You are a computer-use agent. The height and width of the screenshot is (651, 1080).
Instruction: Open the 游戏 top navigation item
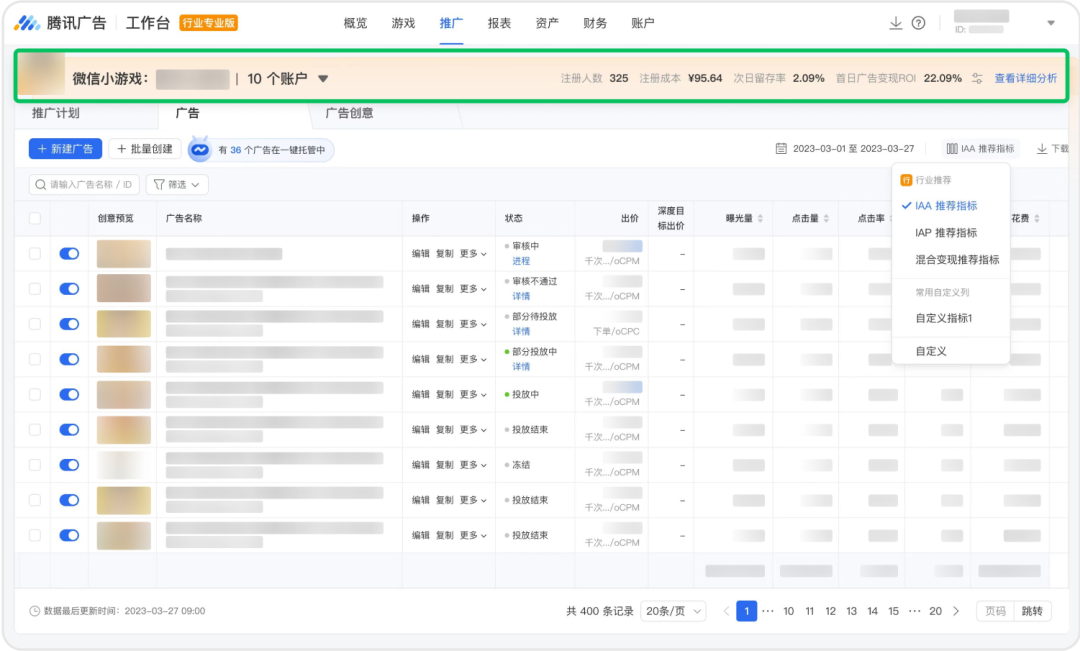click(404, 23)
